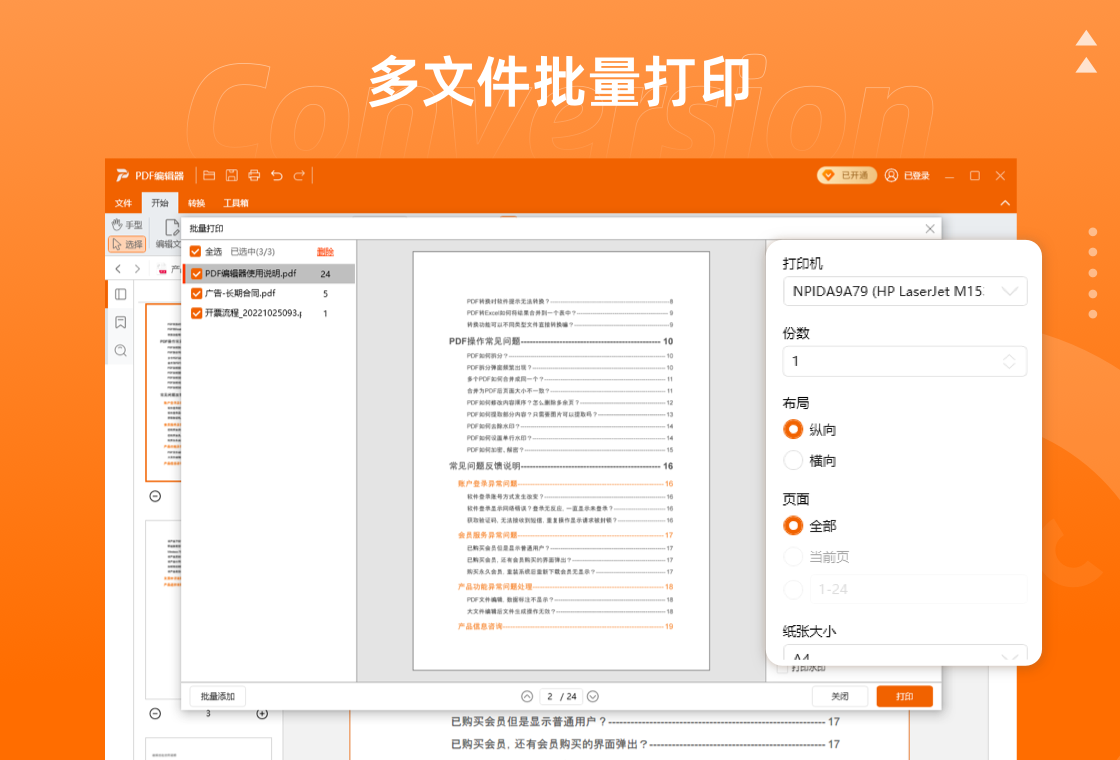Click the plus icon beside page number 3
The image size is (1120, 760).
coord(262,713)
